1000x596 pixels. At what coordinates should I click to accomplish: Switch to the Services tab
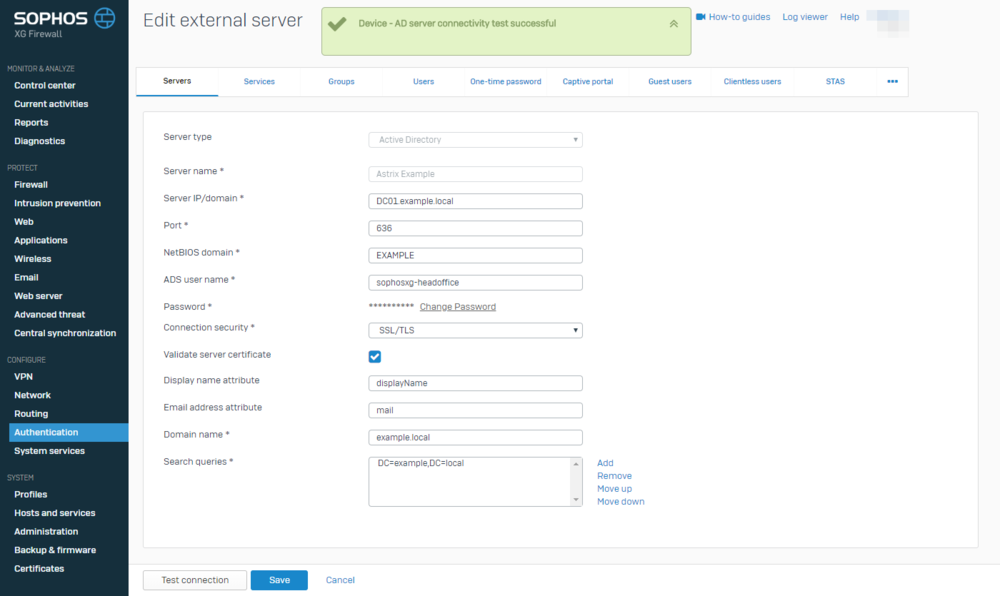click(258, 81)
